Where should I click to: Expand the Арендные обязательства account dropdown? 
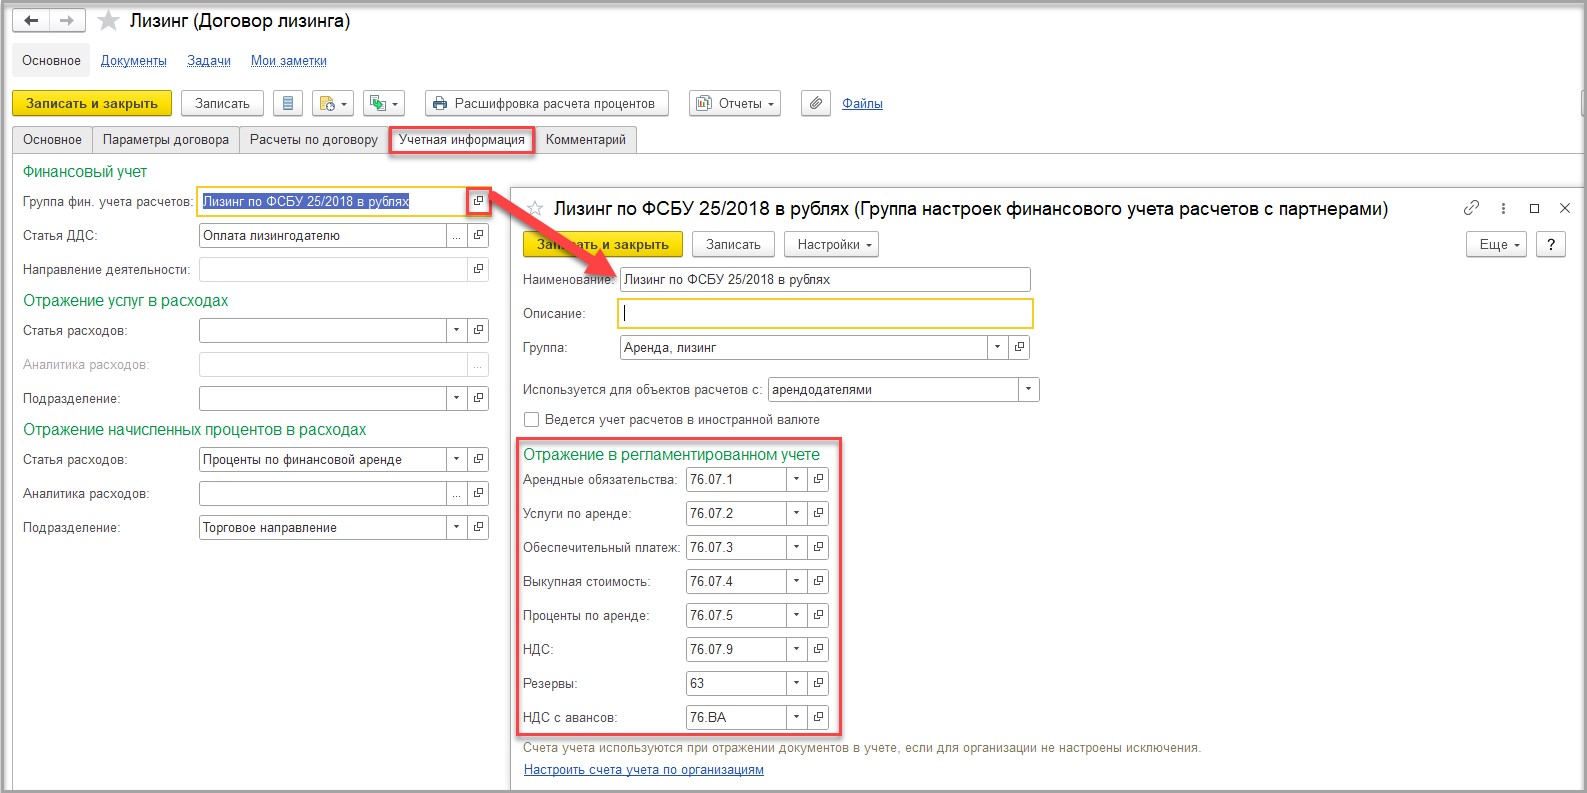point(796,479)
